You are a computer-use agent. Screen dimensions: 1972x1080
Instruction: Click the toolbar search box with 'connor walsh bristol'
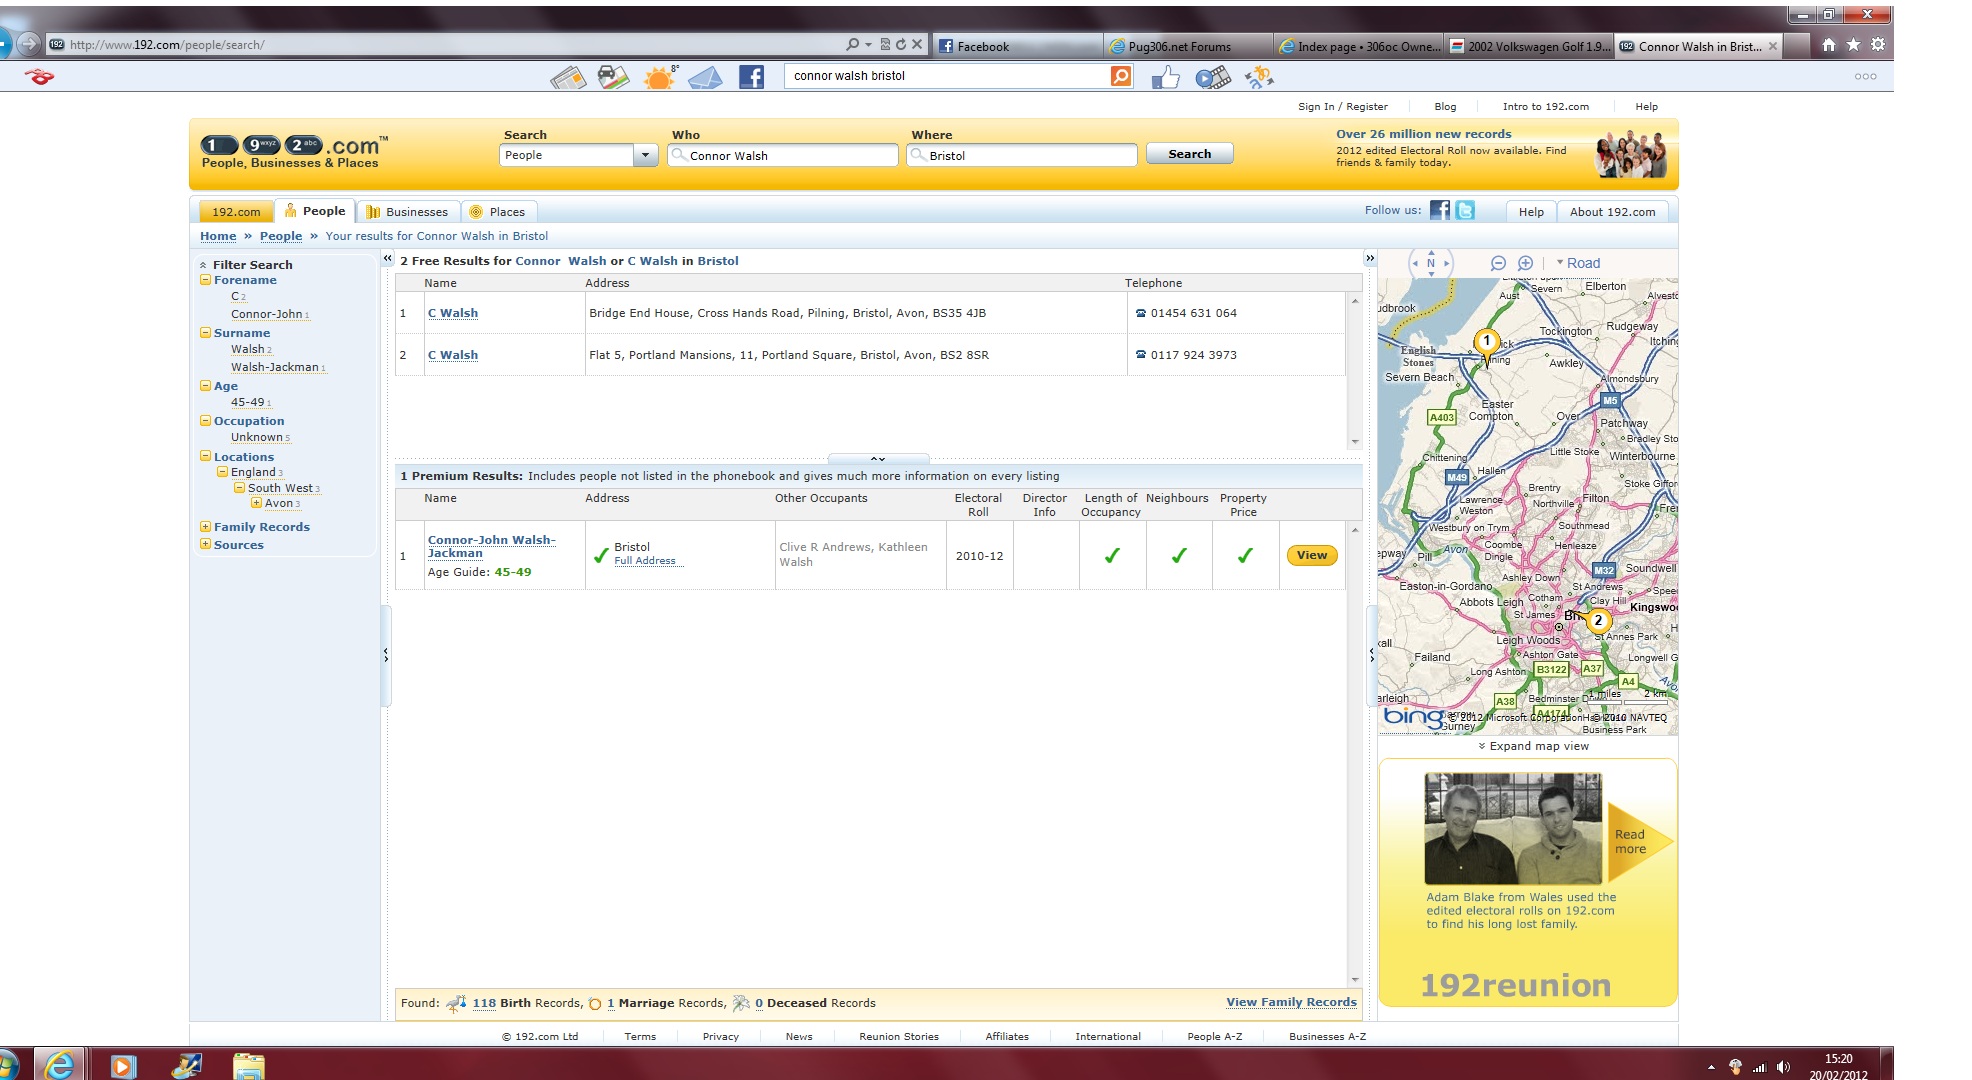click(x=946, y=76)
